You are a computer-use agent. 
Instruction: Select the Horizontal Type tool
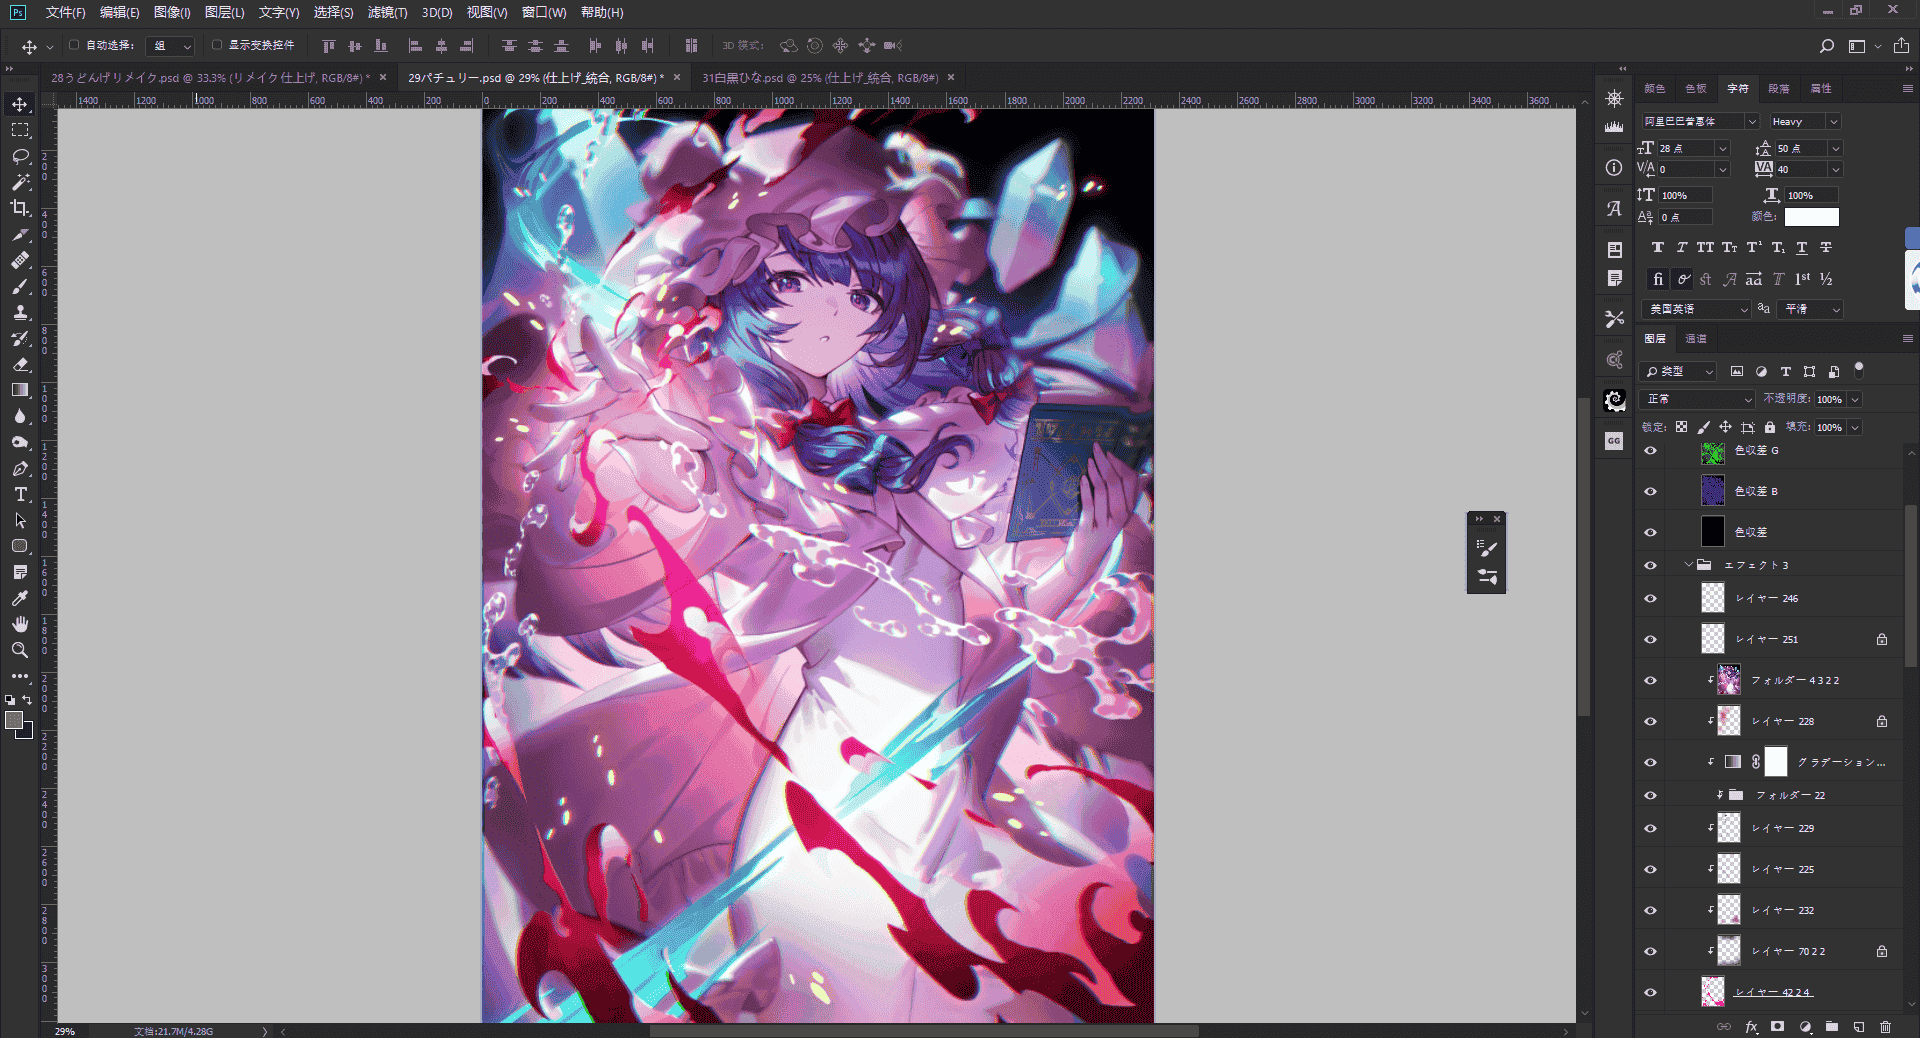[20, 495]
